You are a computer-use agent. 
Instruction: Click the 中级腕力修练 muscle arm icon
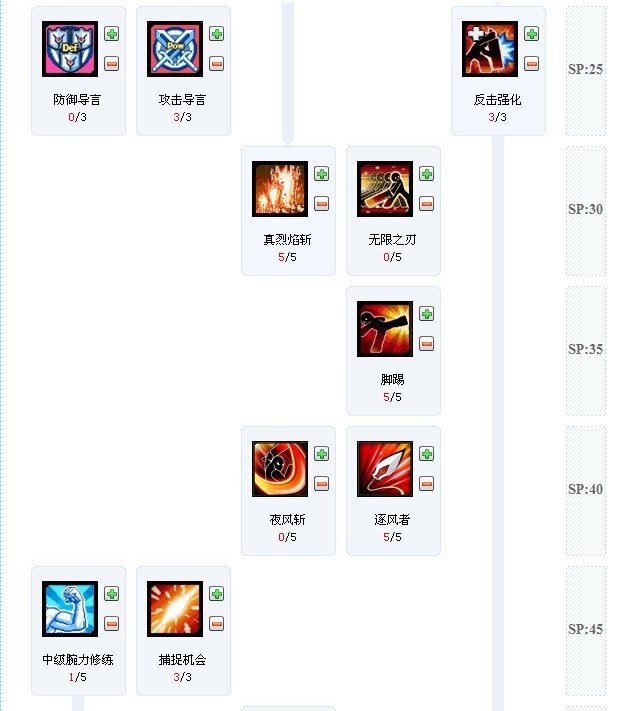tap(70, 609)
